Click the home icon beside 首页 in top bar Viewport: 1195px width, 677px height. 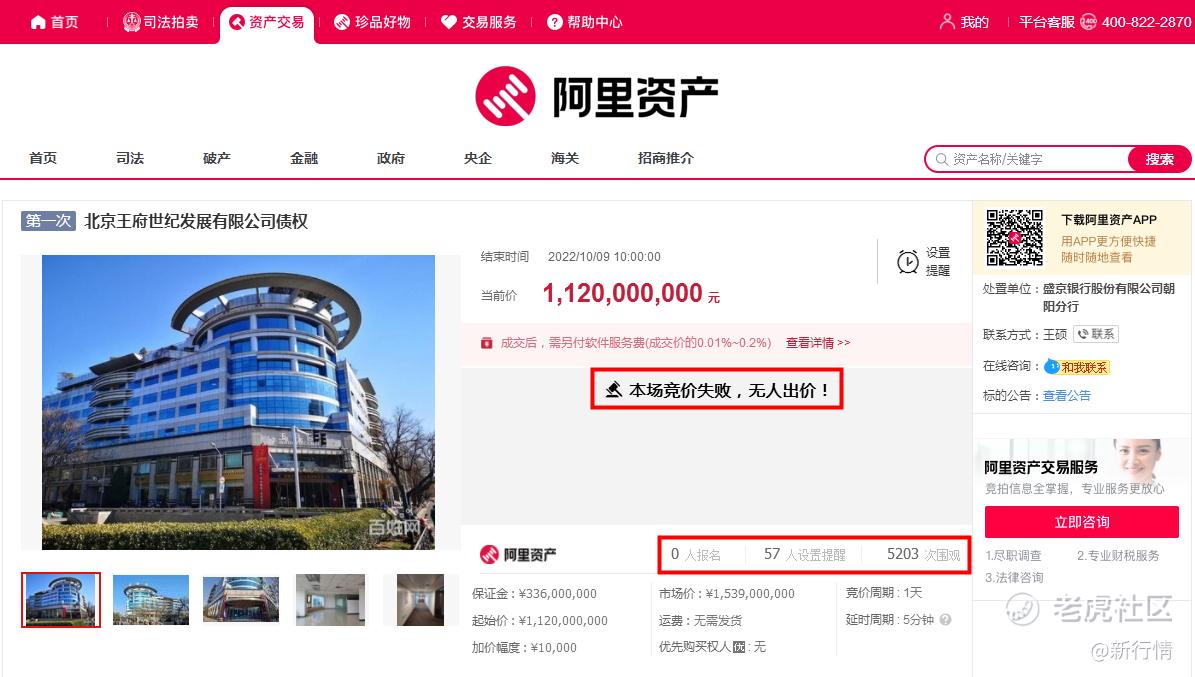tap(38, 22)
